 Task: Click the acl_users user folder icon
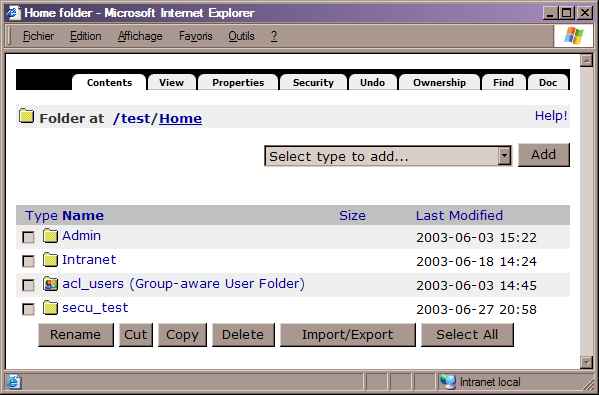pos(50,284)
